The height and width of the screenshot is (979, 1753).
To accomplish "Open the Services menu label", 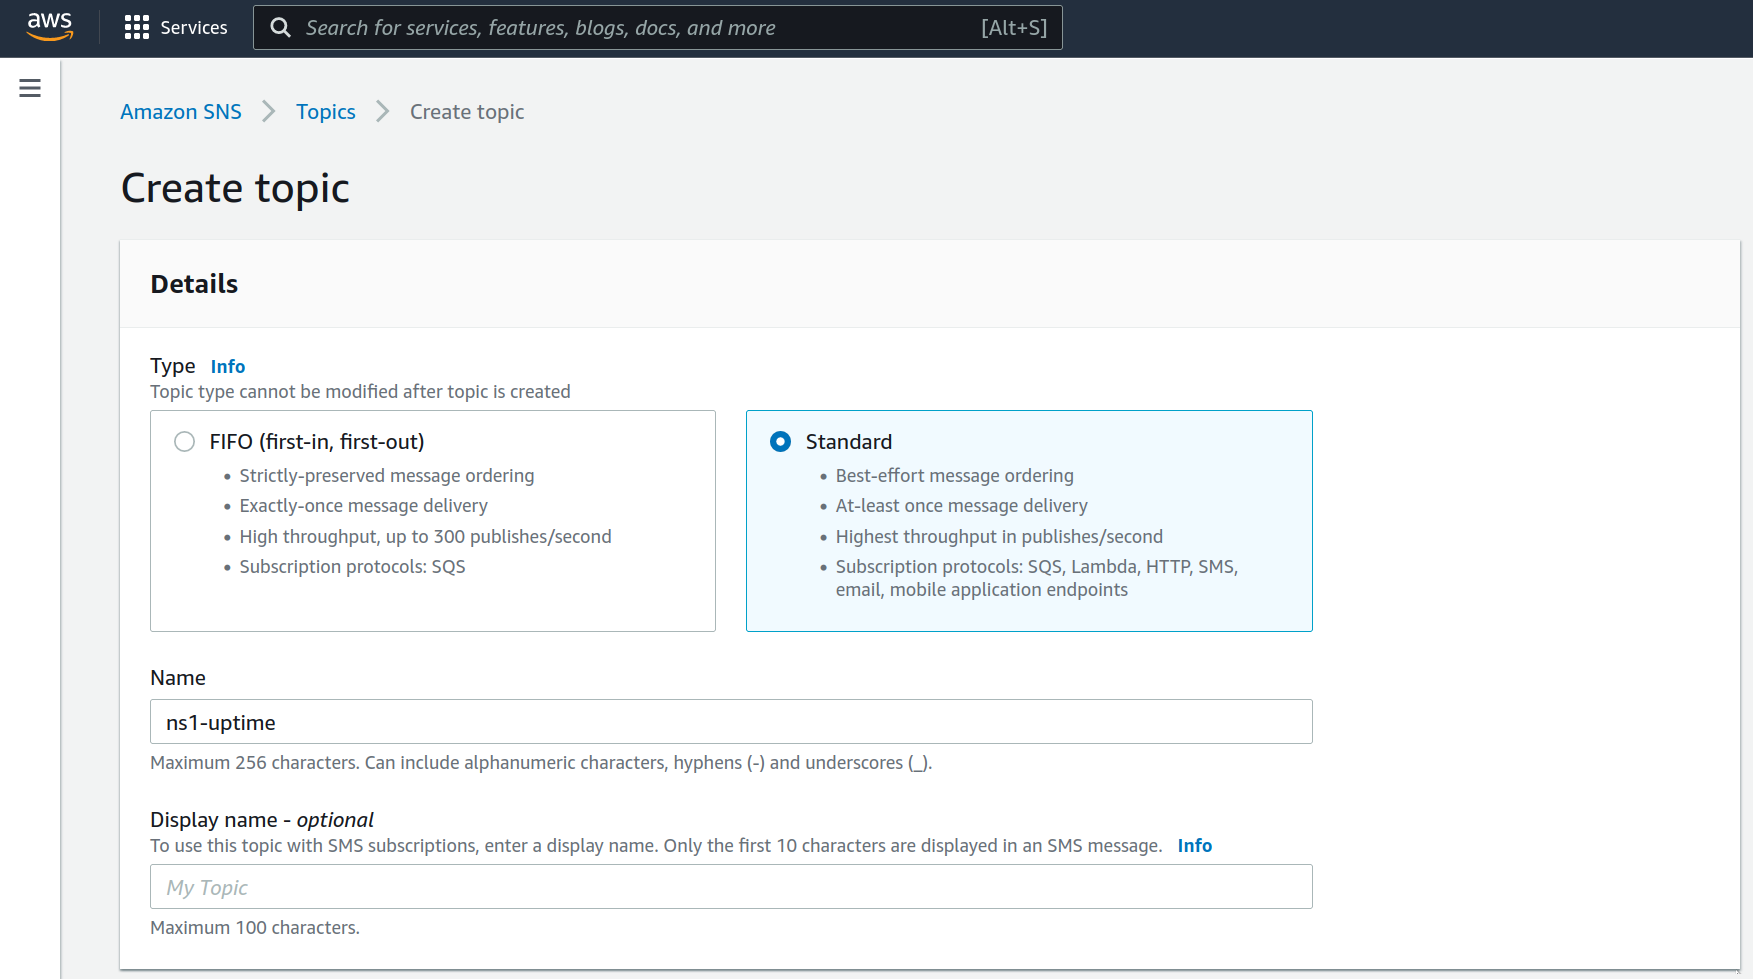I will point(194,28).
